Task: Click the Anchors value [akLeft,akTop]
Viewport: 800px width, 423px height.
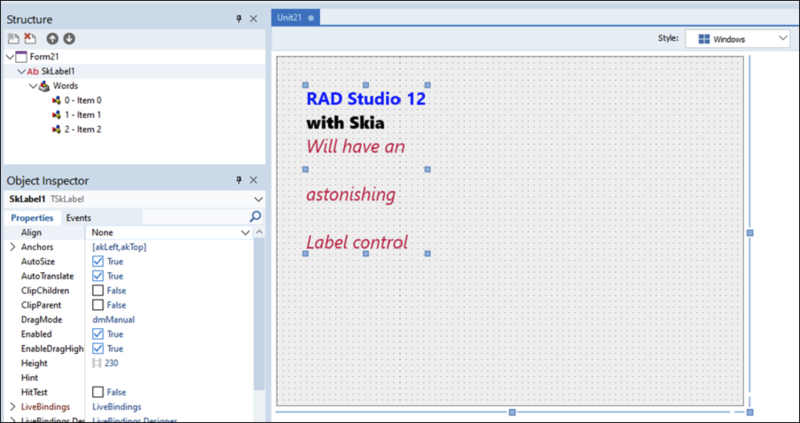Action: tap(119, 247)
